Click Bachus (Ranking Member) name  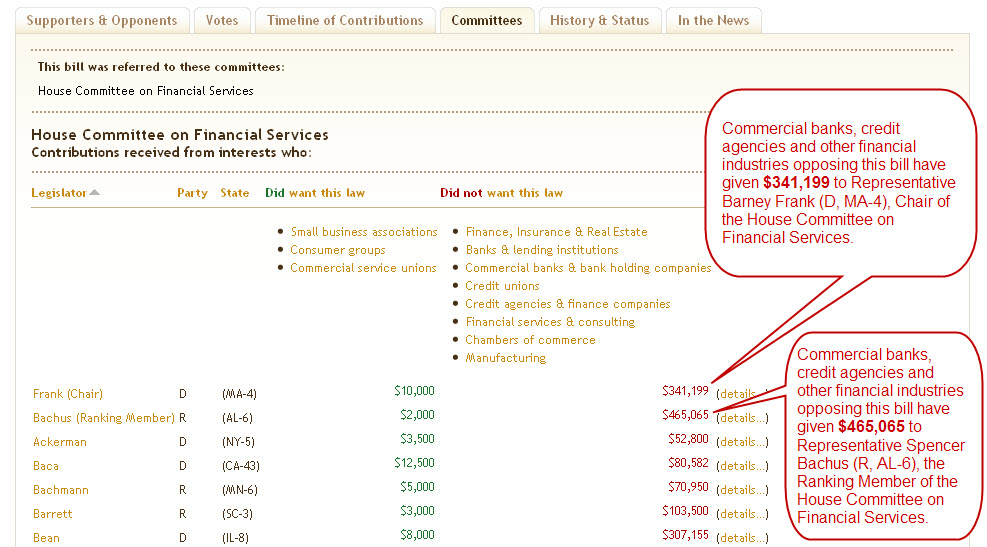coord(104,418)
